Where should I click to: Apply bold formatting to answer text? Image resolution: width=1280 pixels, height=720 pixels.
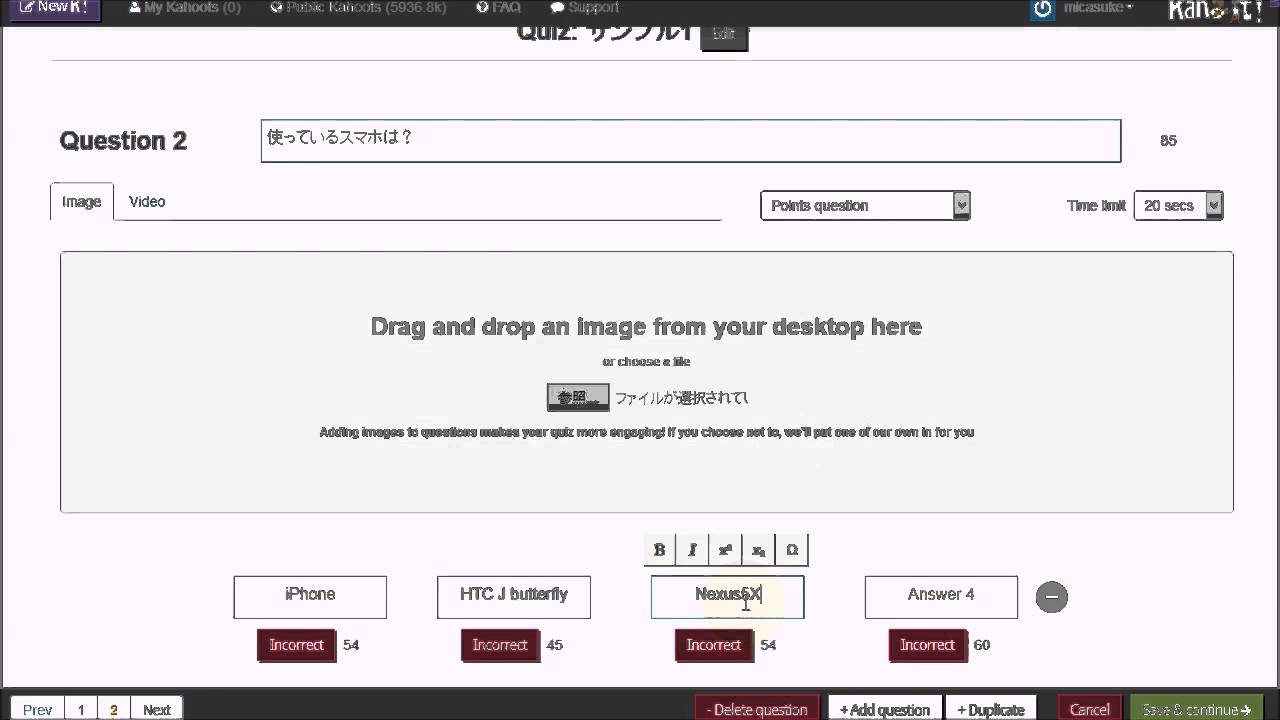(659, 550)
